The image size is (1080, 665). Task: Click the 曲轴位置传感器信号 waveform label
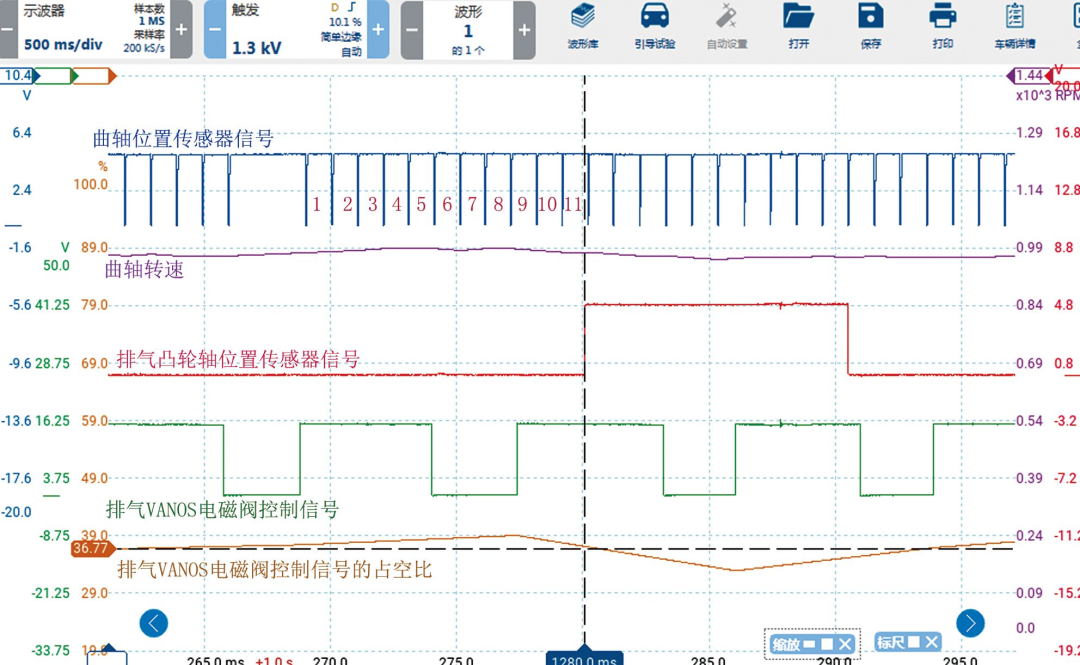183,139
